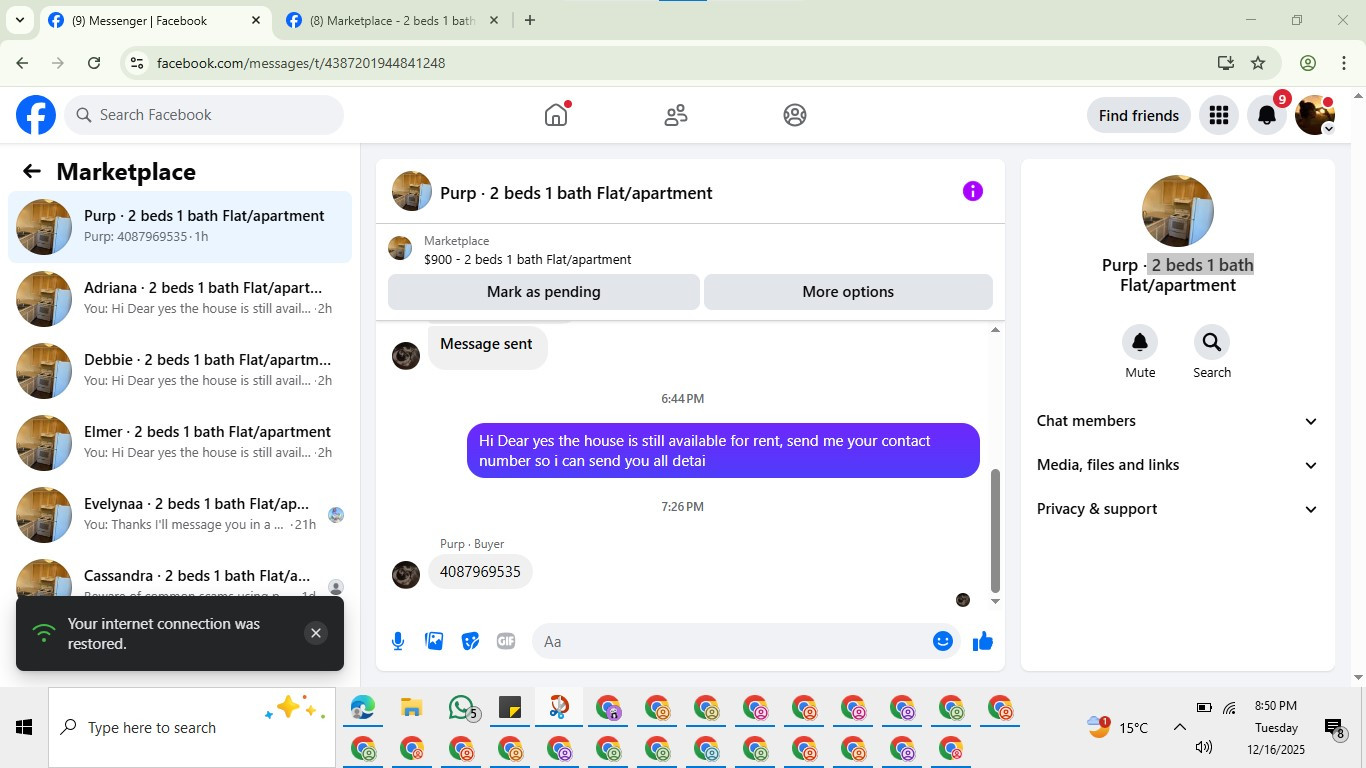This screenshot has width=1366, height=768.
Task: Expand the Chat members section
Action: coord(1177,421)
